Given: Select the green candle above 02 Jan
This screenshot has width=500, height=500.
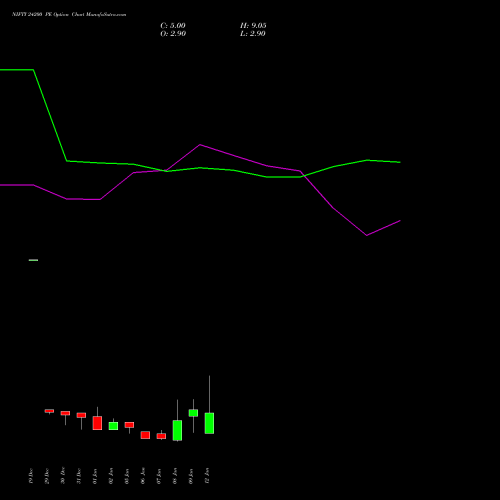Looking at the screenshot, I should tap(113, 426).
